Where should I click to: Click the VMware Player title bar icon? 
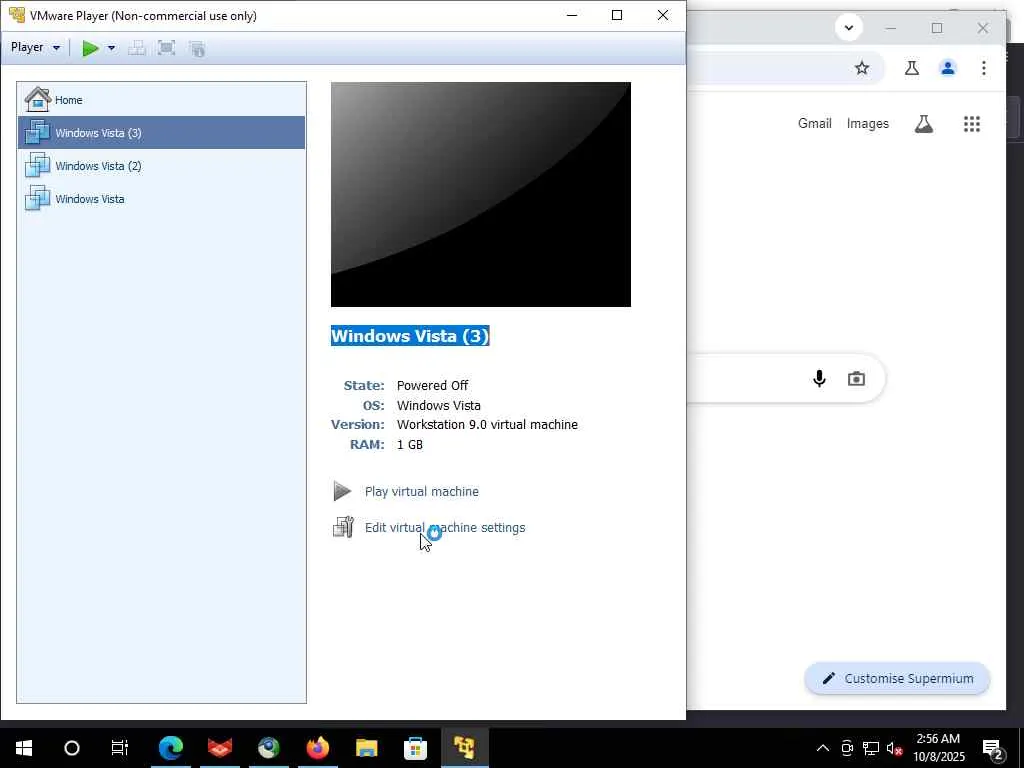16,15
